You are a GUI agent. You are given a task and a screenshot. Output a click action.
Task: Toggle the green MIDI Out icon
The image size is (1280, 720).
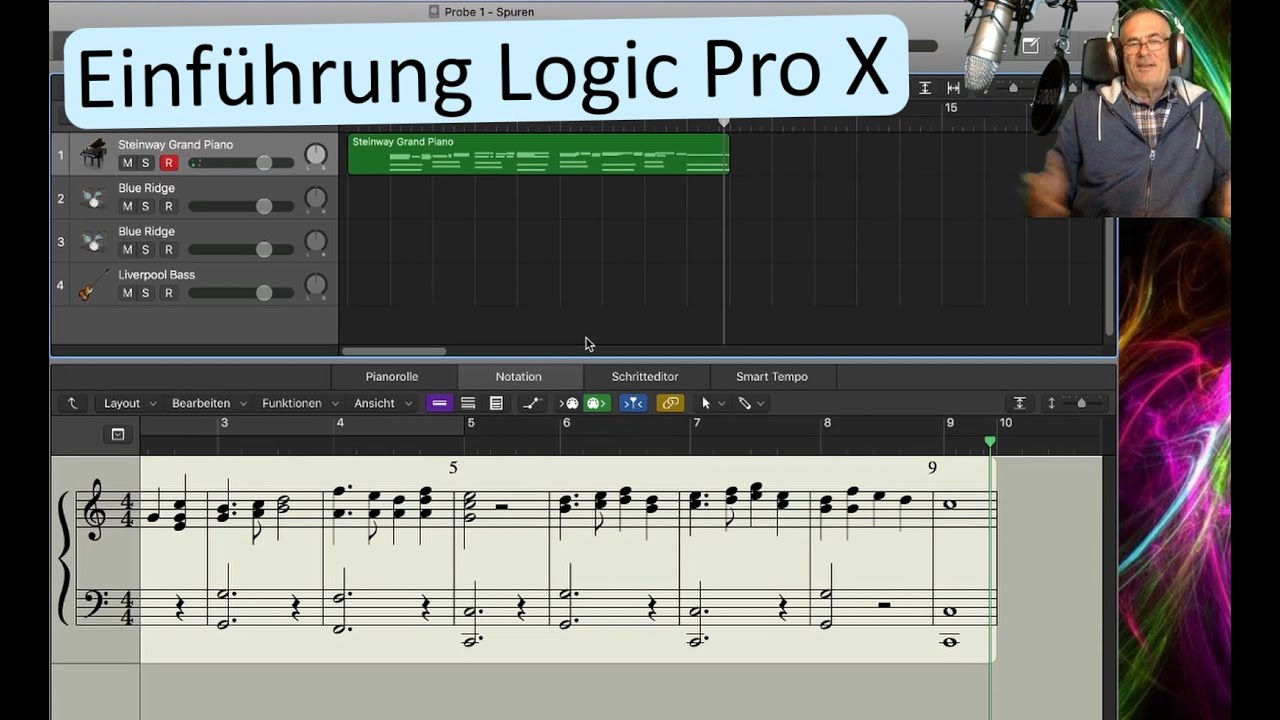(x=596, y=403)
